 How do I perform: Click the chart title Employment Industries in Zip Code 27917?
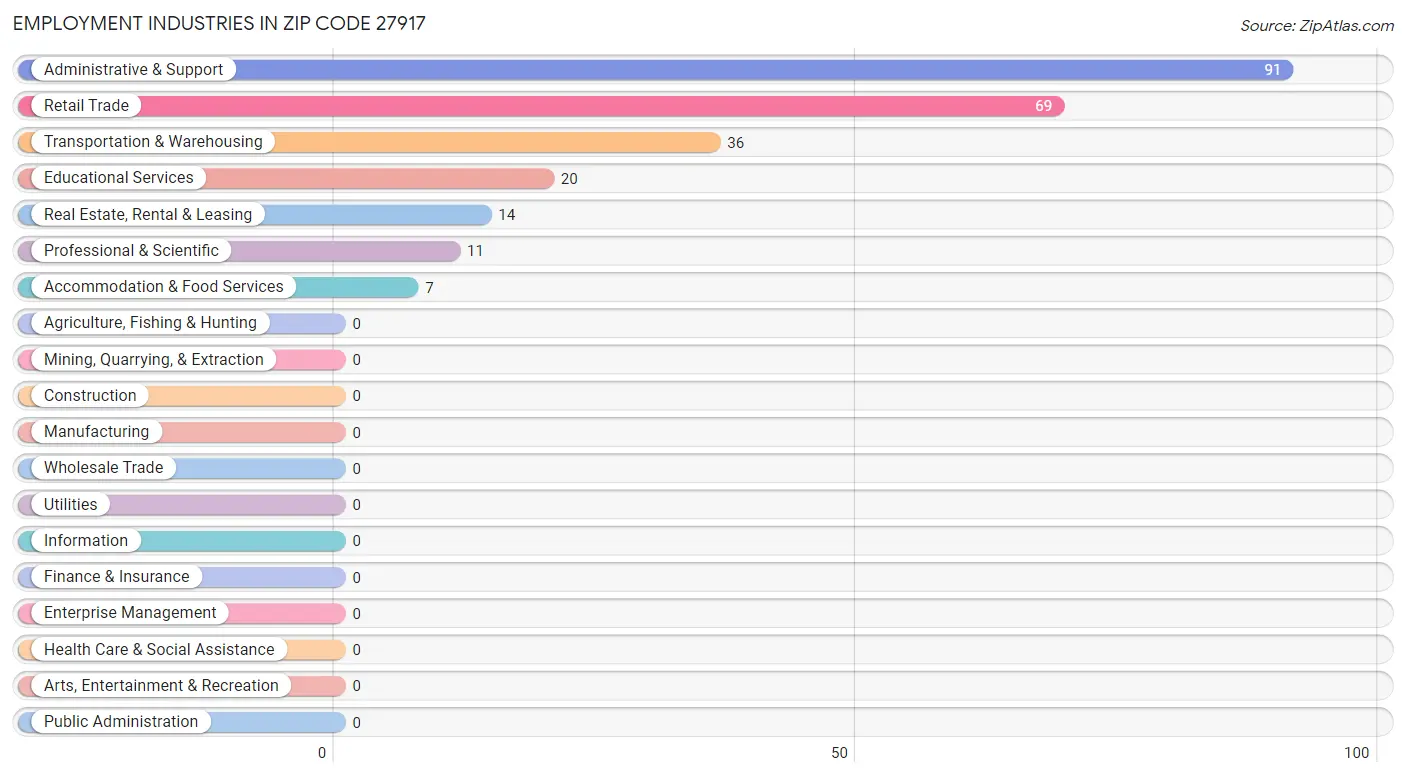(x=219, y=23)
